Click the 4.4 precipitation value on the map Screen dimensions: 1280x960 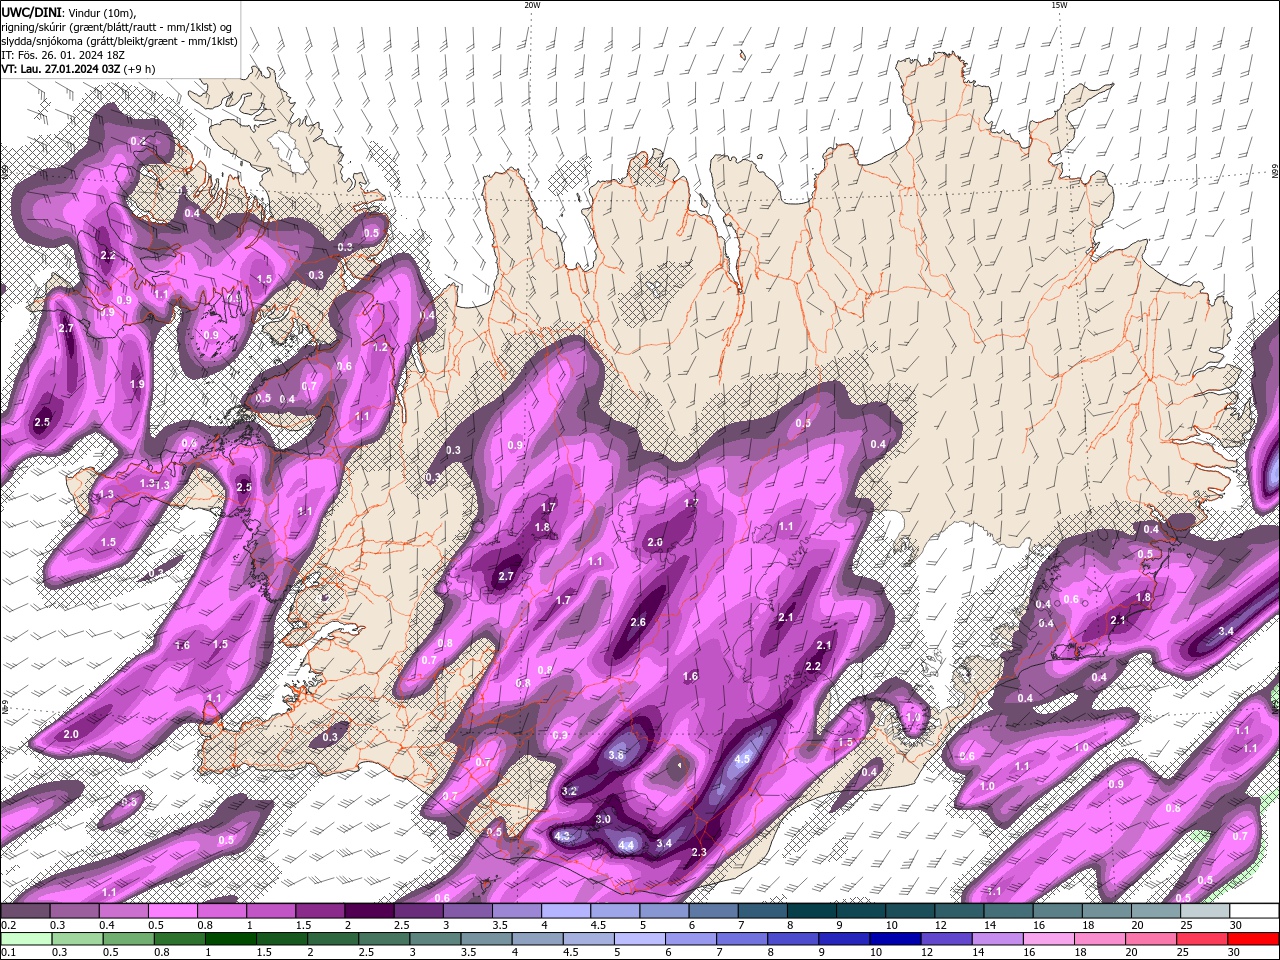tap(627, 845)
